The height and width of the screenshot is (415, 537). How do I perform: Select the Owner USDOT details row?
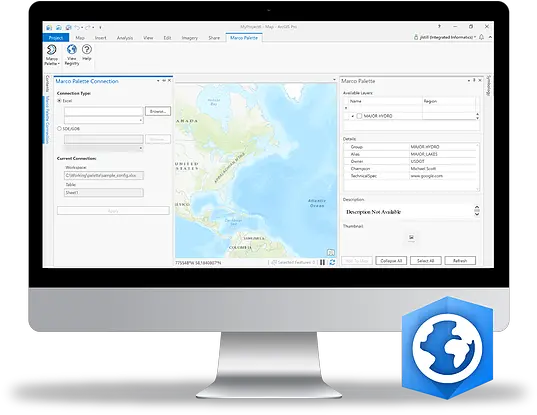pos(410,161)
